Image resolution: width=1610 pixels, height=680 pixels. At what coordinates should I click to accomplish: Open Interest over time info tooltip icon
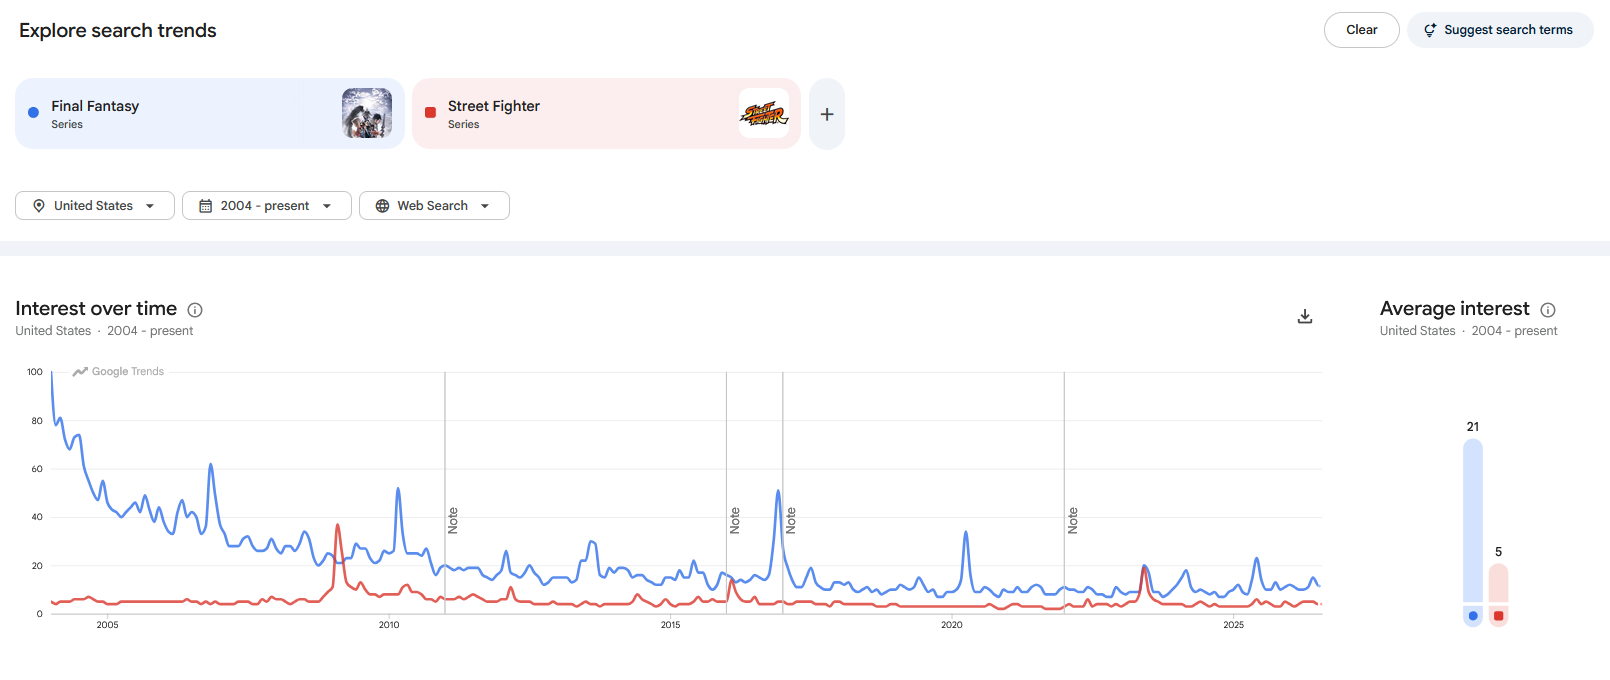tap(195, 310)
